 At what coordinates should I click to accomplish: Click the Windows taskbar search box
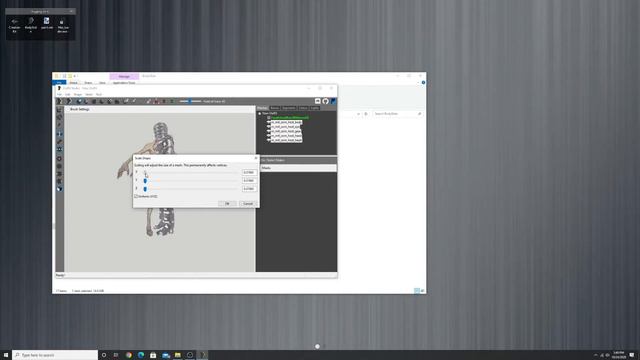point(55,355)
